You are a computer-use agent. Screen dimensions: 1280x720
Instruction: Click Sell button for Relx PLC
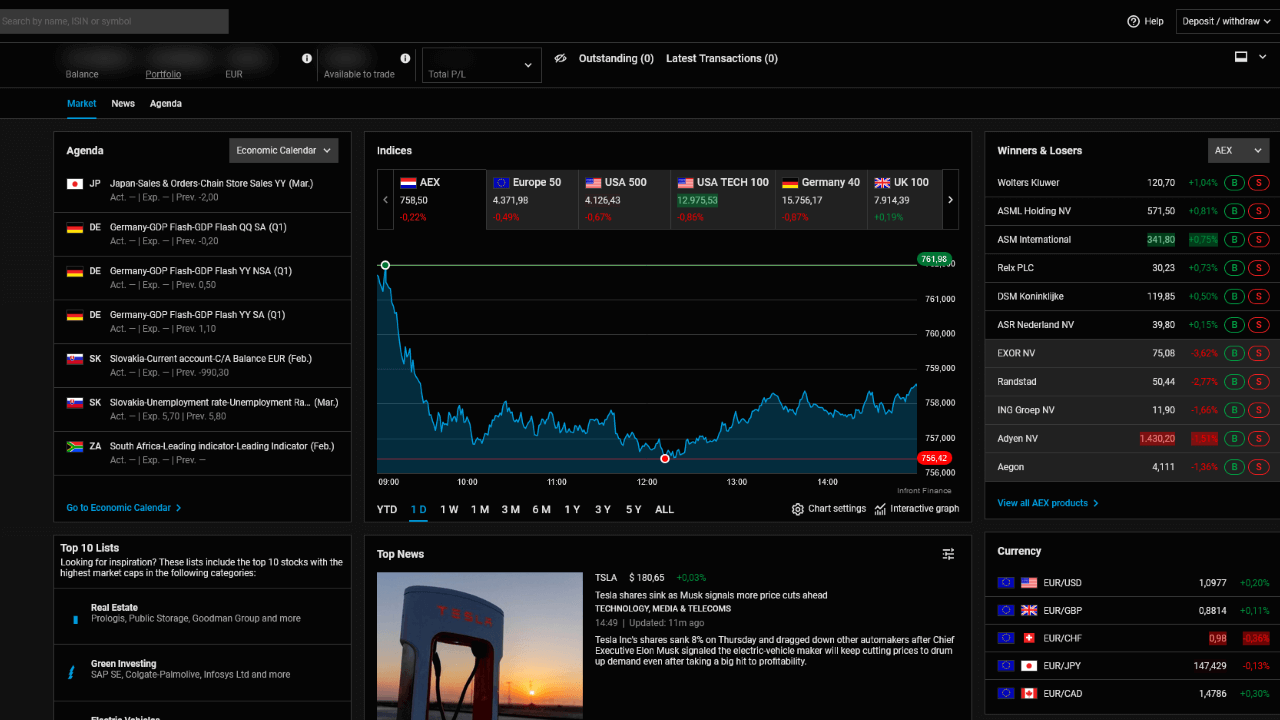pyautogui.click(x=1259, y=268)
